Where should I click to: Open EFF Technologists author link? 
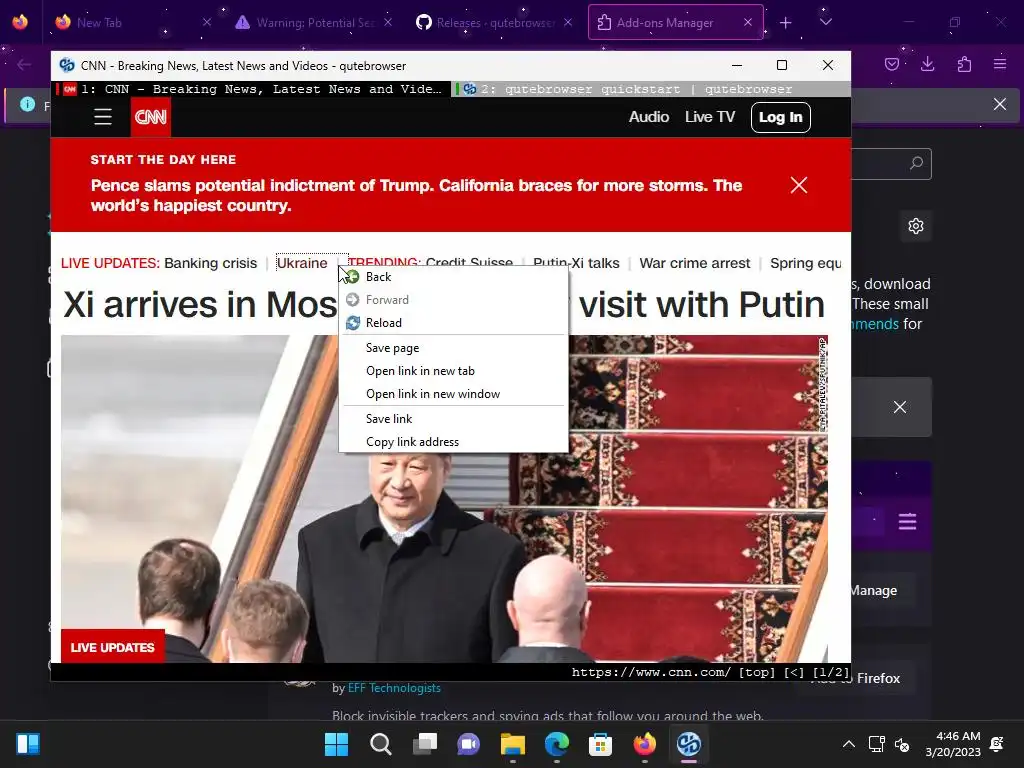pyautogui.click(x=394, y=688)
